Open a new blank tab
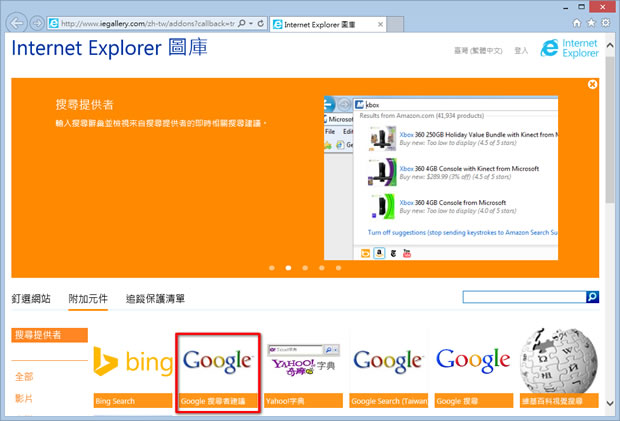The height and width of the screenshot is (421, 620). tap(395, 25)
